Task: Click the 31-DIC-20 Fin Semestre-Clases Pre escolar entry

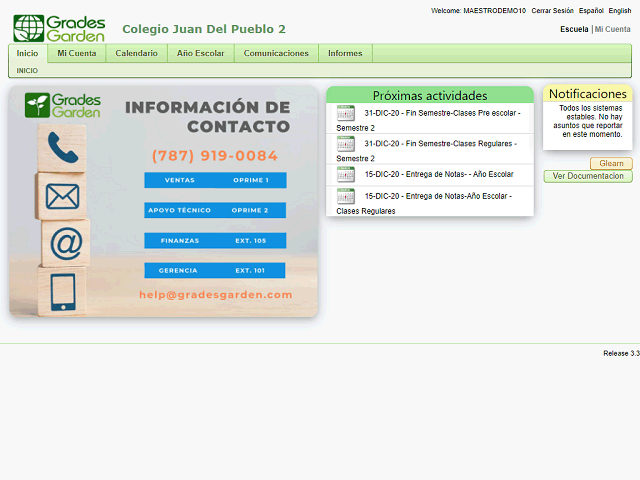Action: (430, 118)
